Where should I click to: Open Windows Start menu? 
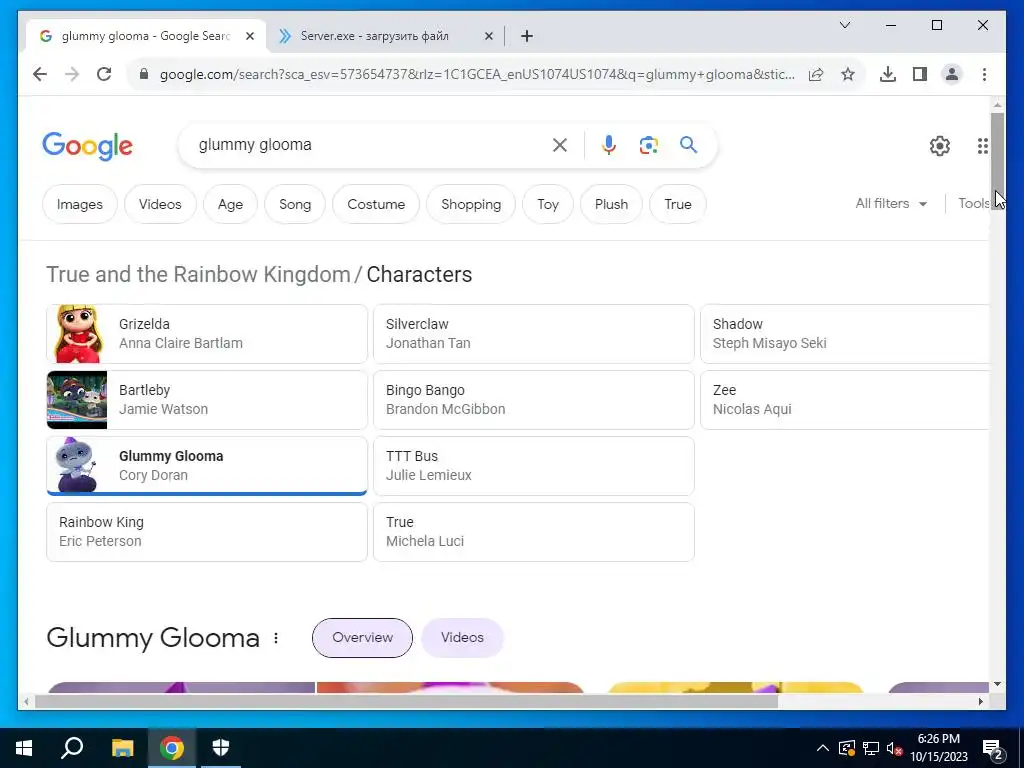click(24, 748)
